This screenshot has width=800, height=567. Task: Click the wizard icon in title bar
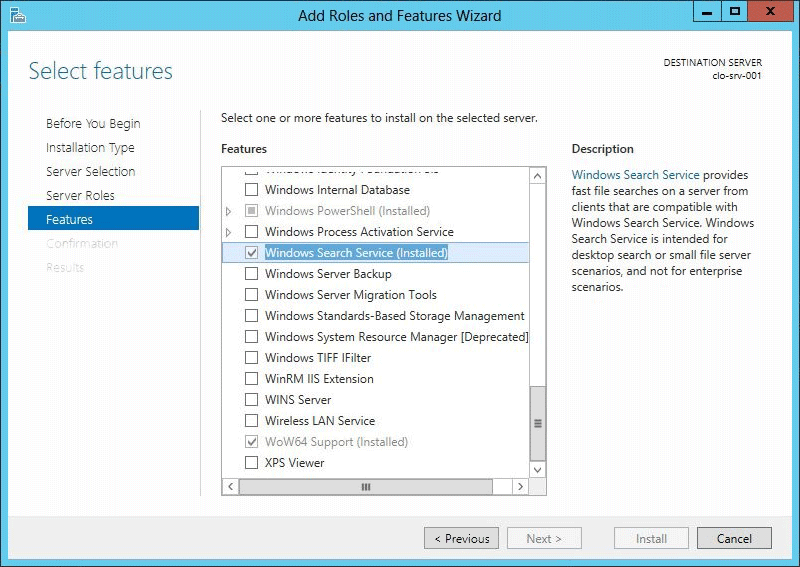(x=17, y=15)
